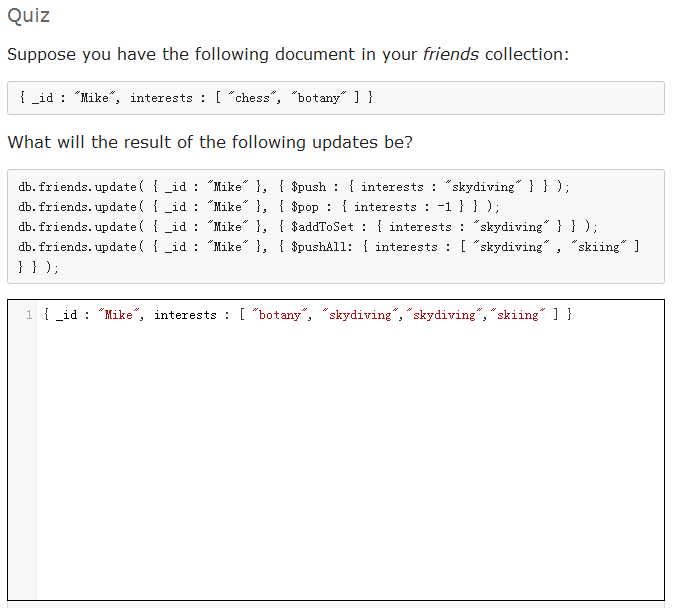Click the italic word friends in the prompt
Image resolution: width=678 pixels, height=608 pixels.
[x=450, y=54]
